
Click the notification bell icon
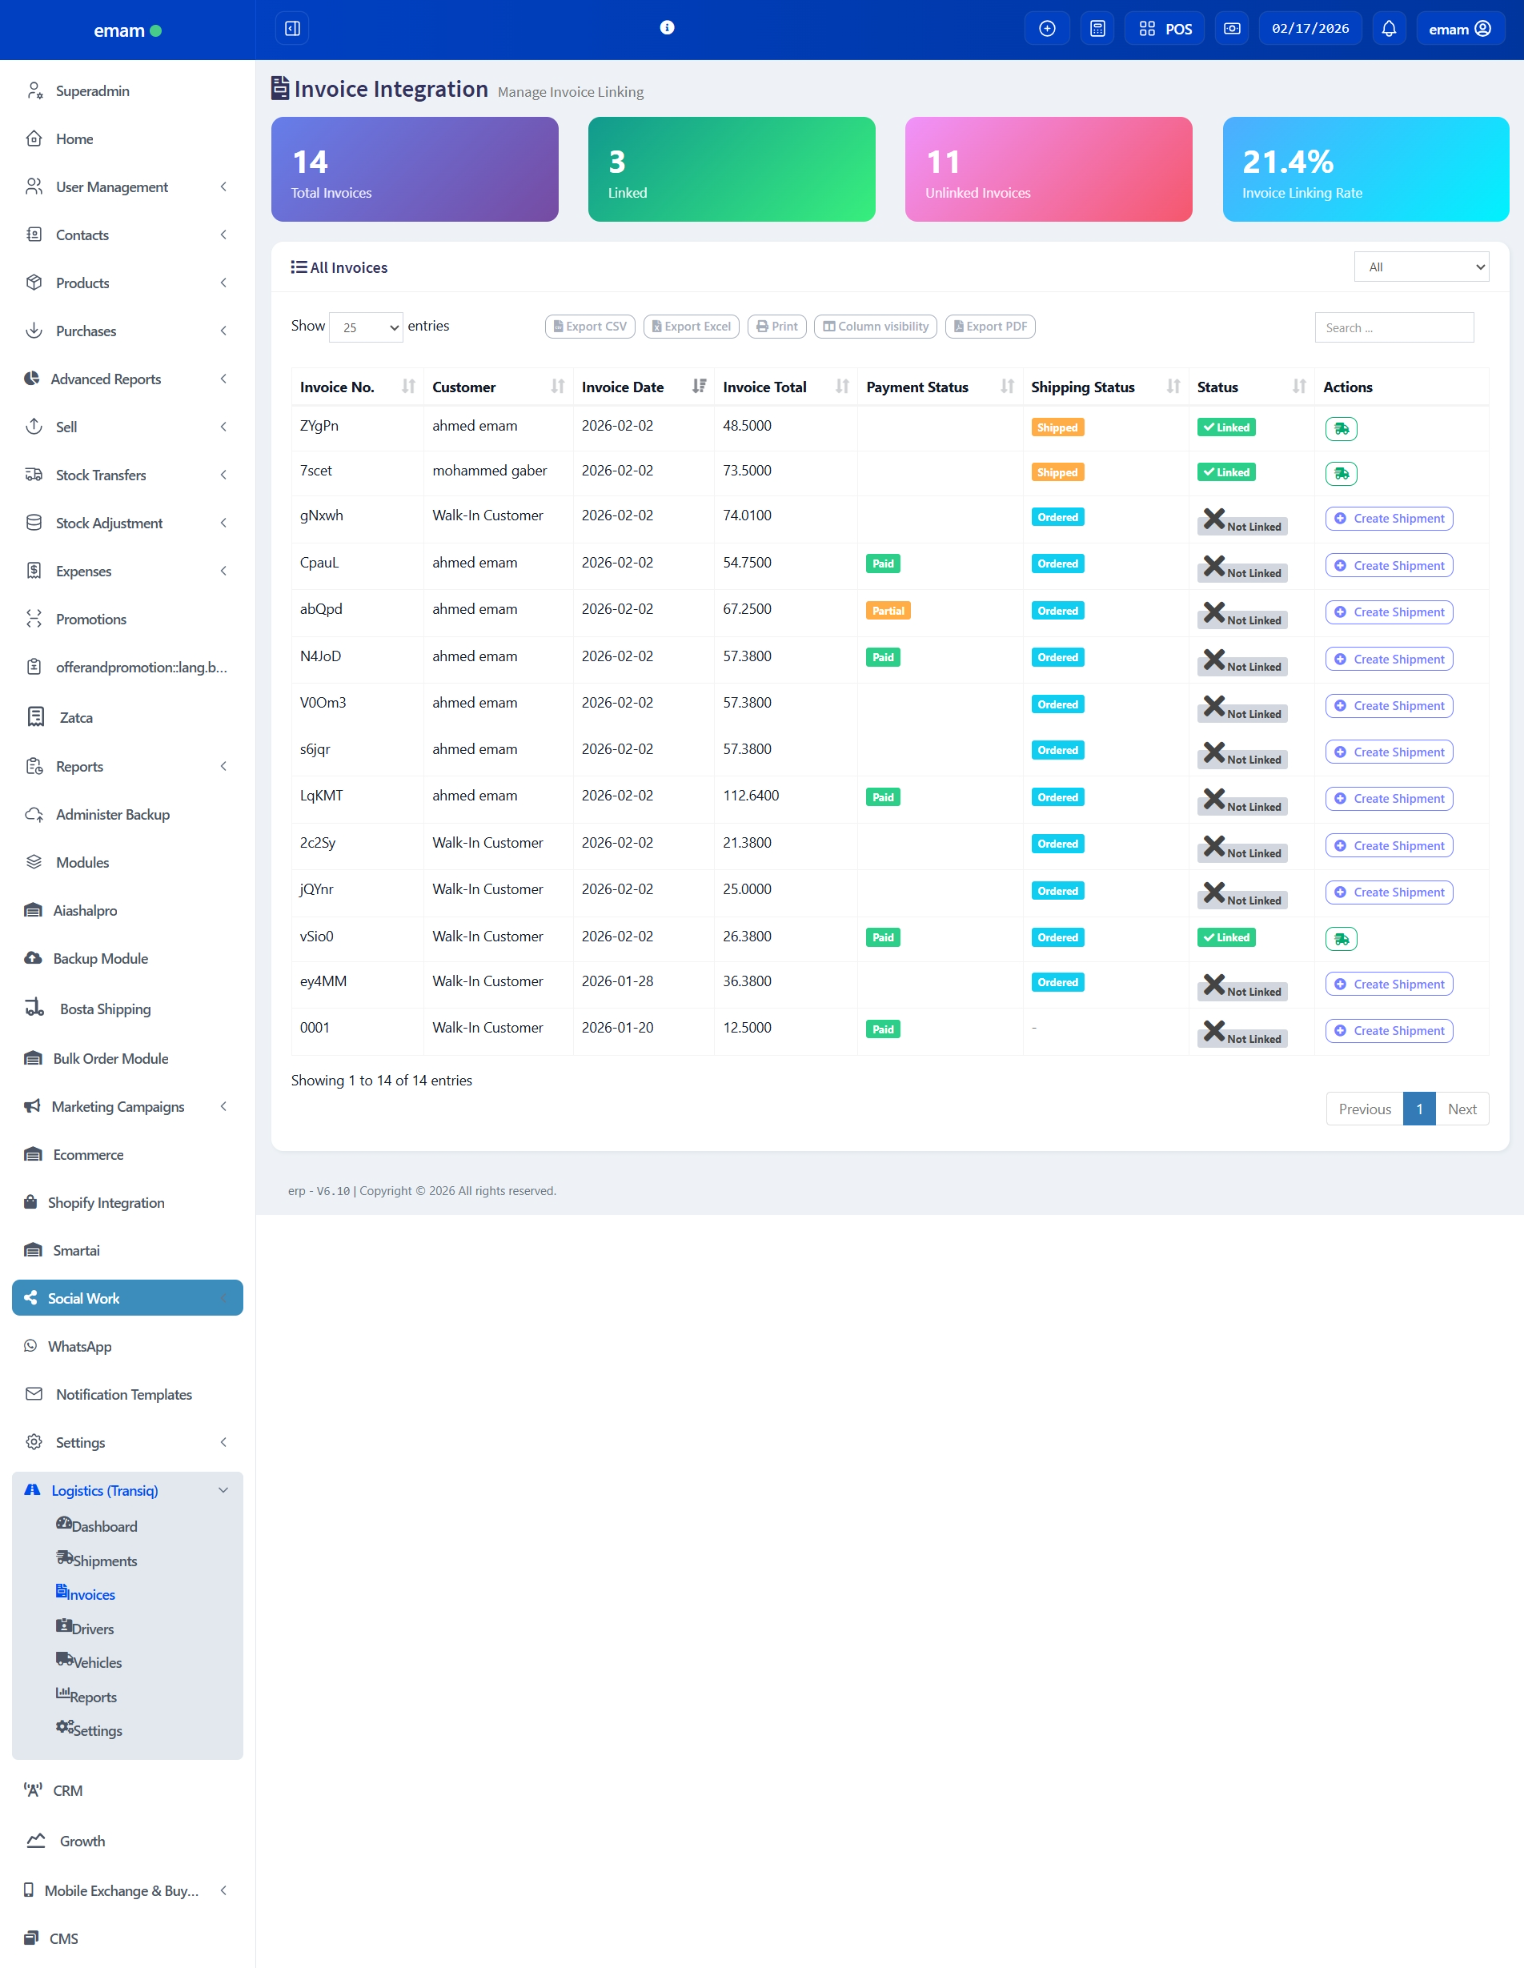click(1388, 29)
